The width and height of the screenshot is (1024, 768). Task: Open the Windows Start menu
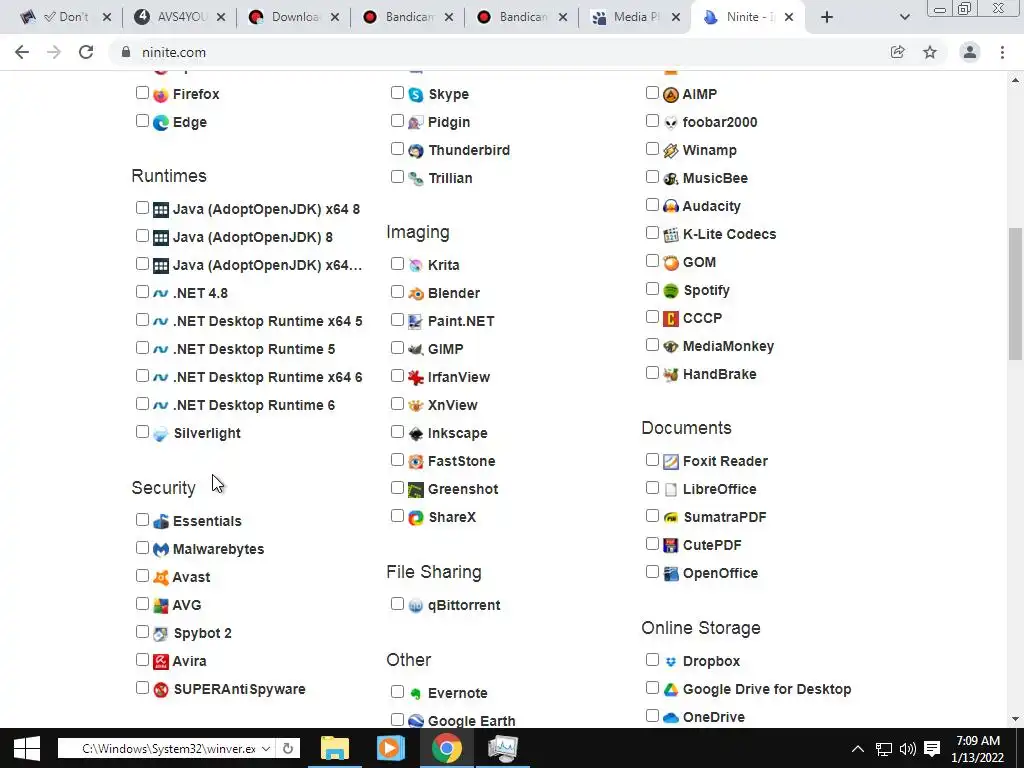pyautogui.click(x=27, y=748)
